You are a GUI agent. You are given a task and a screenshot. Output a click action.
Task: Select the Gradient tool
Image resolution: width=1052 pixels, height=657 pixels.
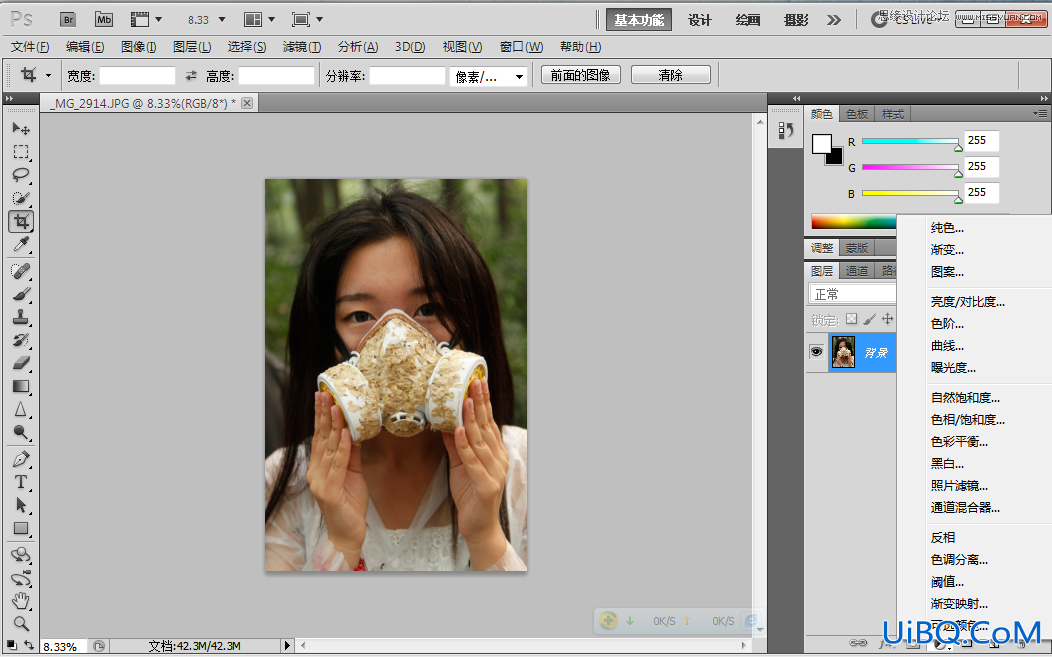point(21,387)
